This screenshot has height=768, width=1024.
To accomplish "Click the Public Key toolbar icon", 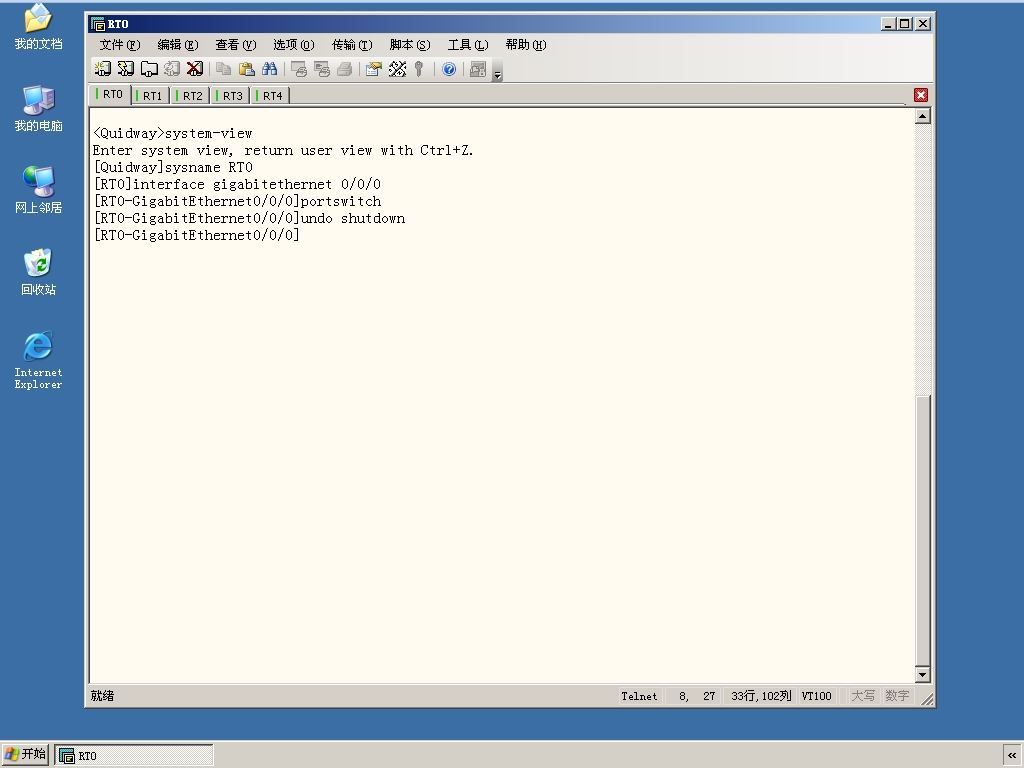I will (419, 69).
